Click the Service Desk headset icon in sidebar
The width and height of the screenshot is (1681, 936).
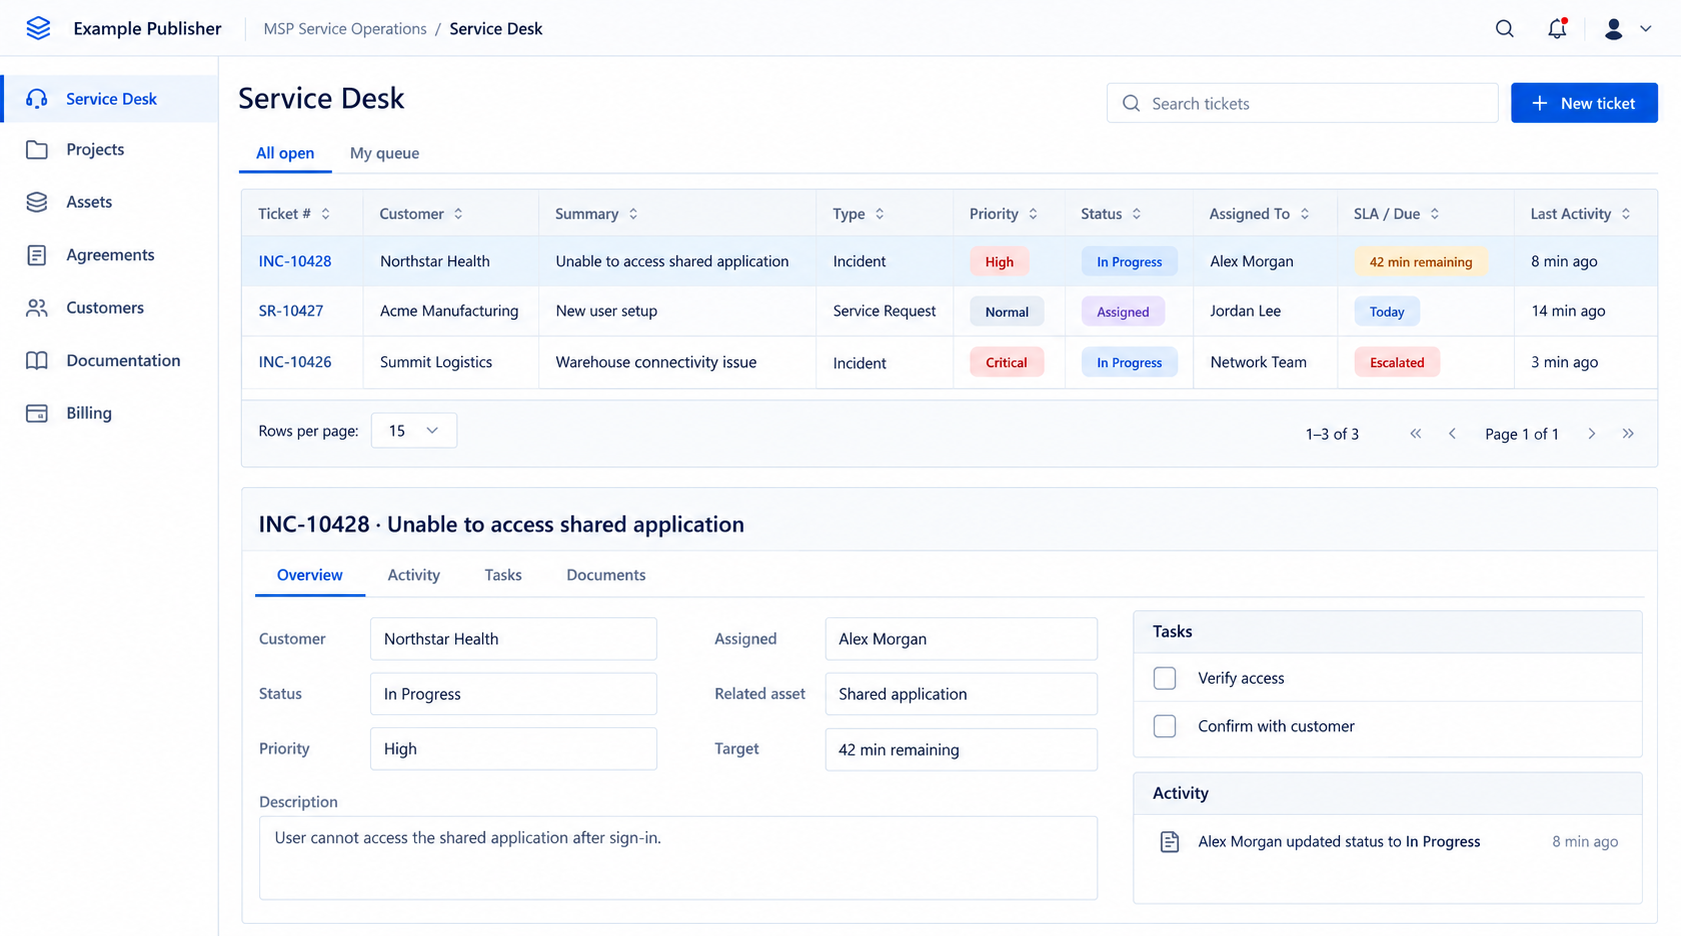click(37, 99)
